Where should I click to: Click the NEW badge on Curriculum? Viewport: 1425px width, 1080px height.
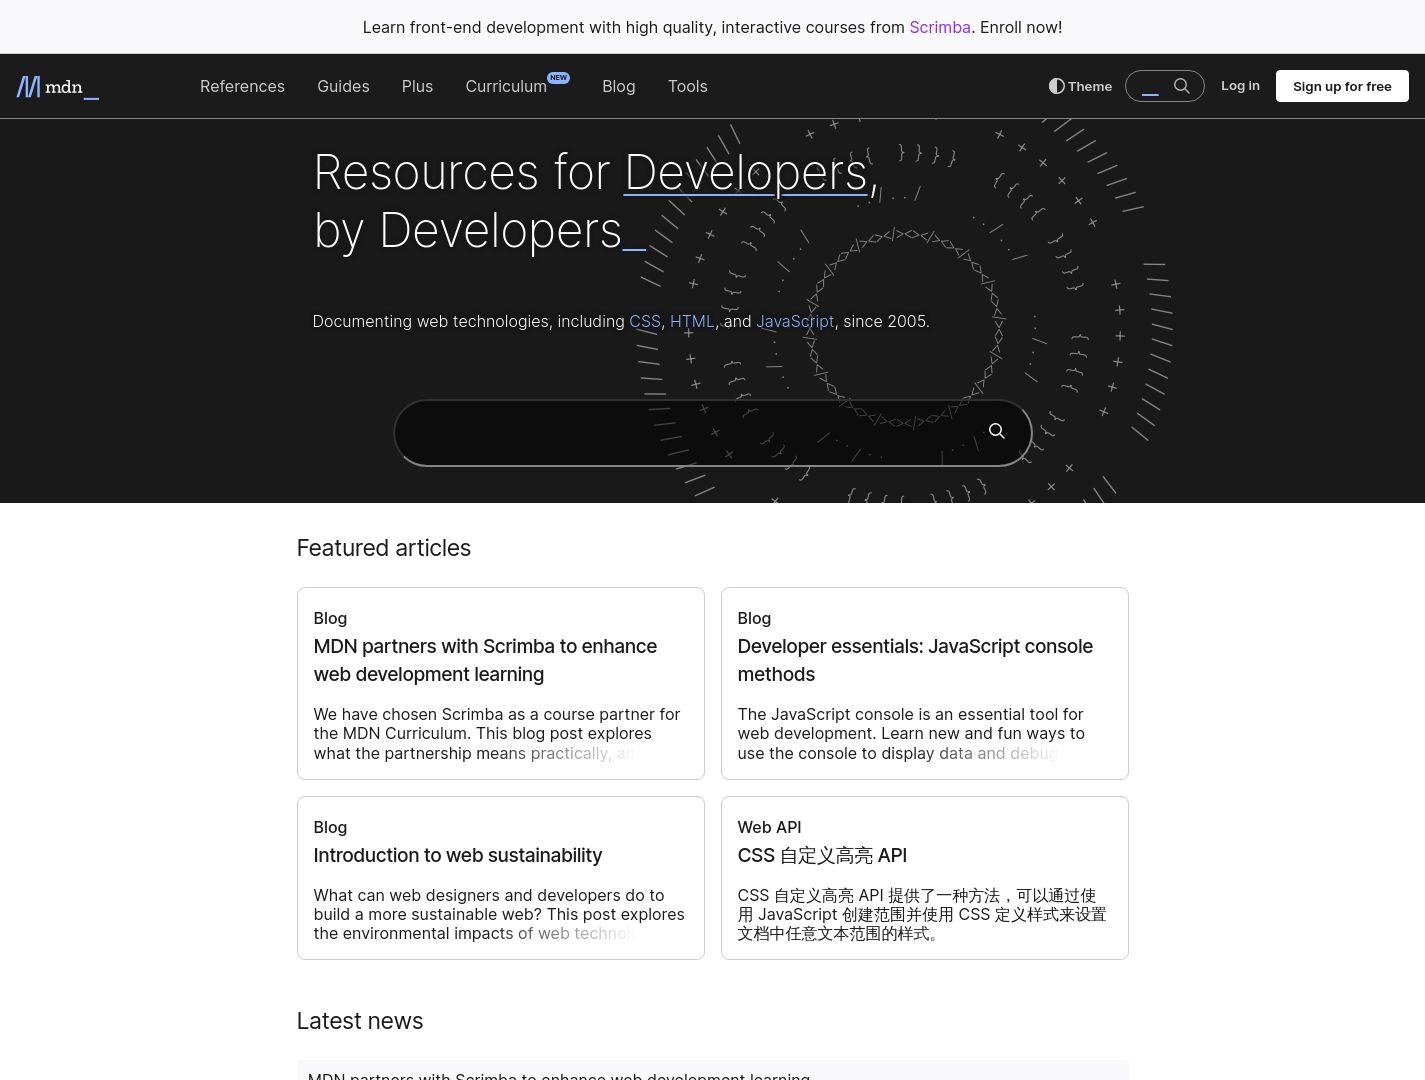click(558, 77)
